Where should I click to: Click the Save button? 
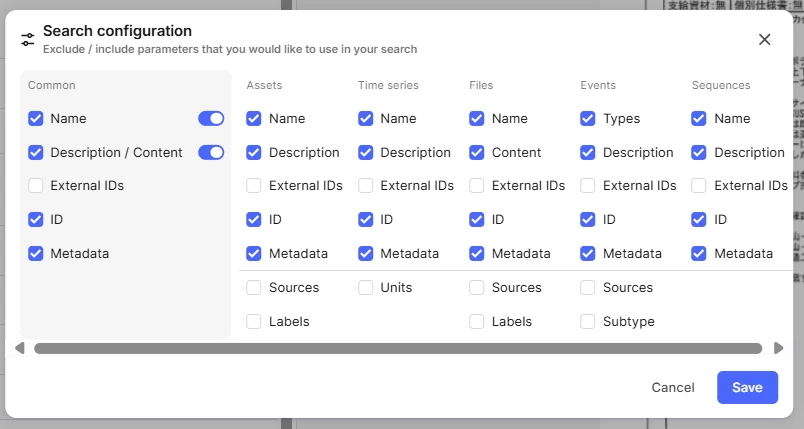point(747,388)
